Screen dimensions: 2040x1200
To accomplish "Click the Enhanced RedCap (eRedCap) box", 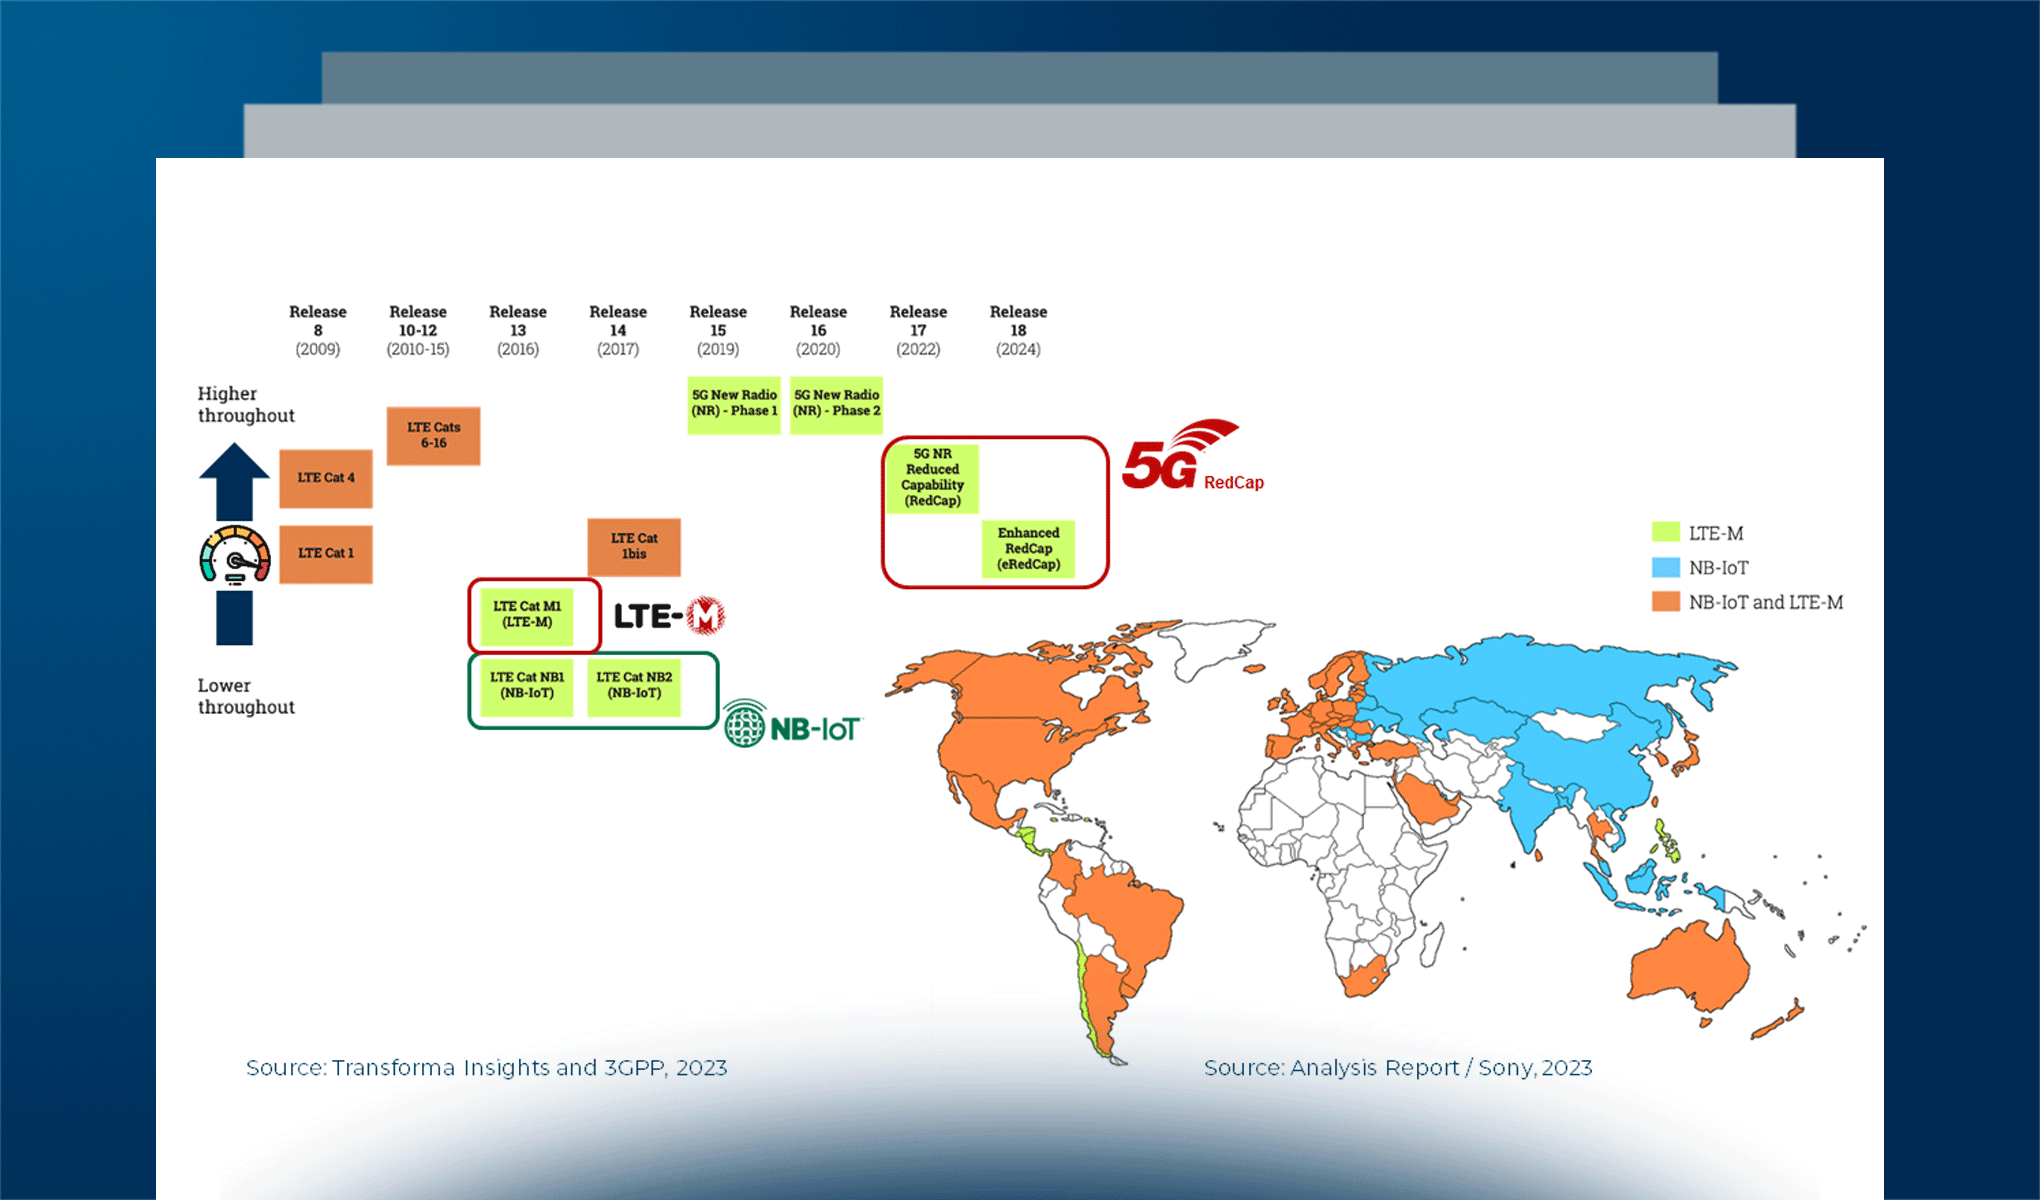I will (1028, 548).
